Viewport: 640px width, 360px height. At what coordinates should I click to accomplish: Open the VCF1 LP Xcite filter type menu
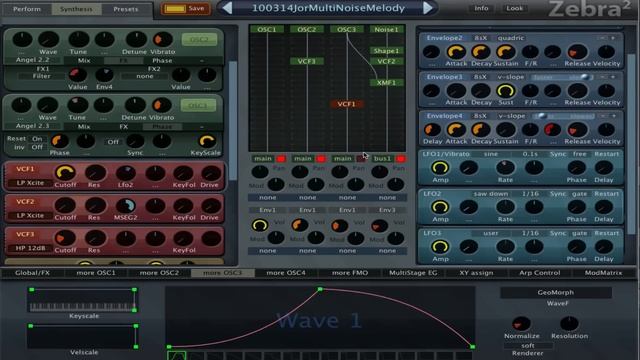click(30, 183)
